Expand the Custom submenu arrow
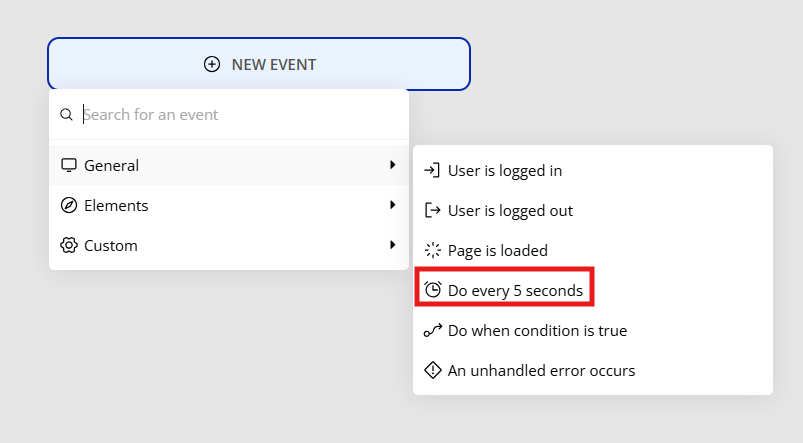This screenshot has height=443, width=803. 392,245
